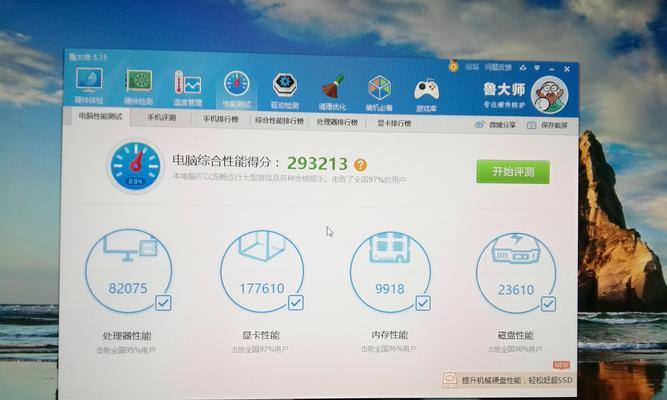Open the 硬件体检 monitor icon

pos(89,80)
